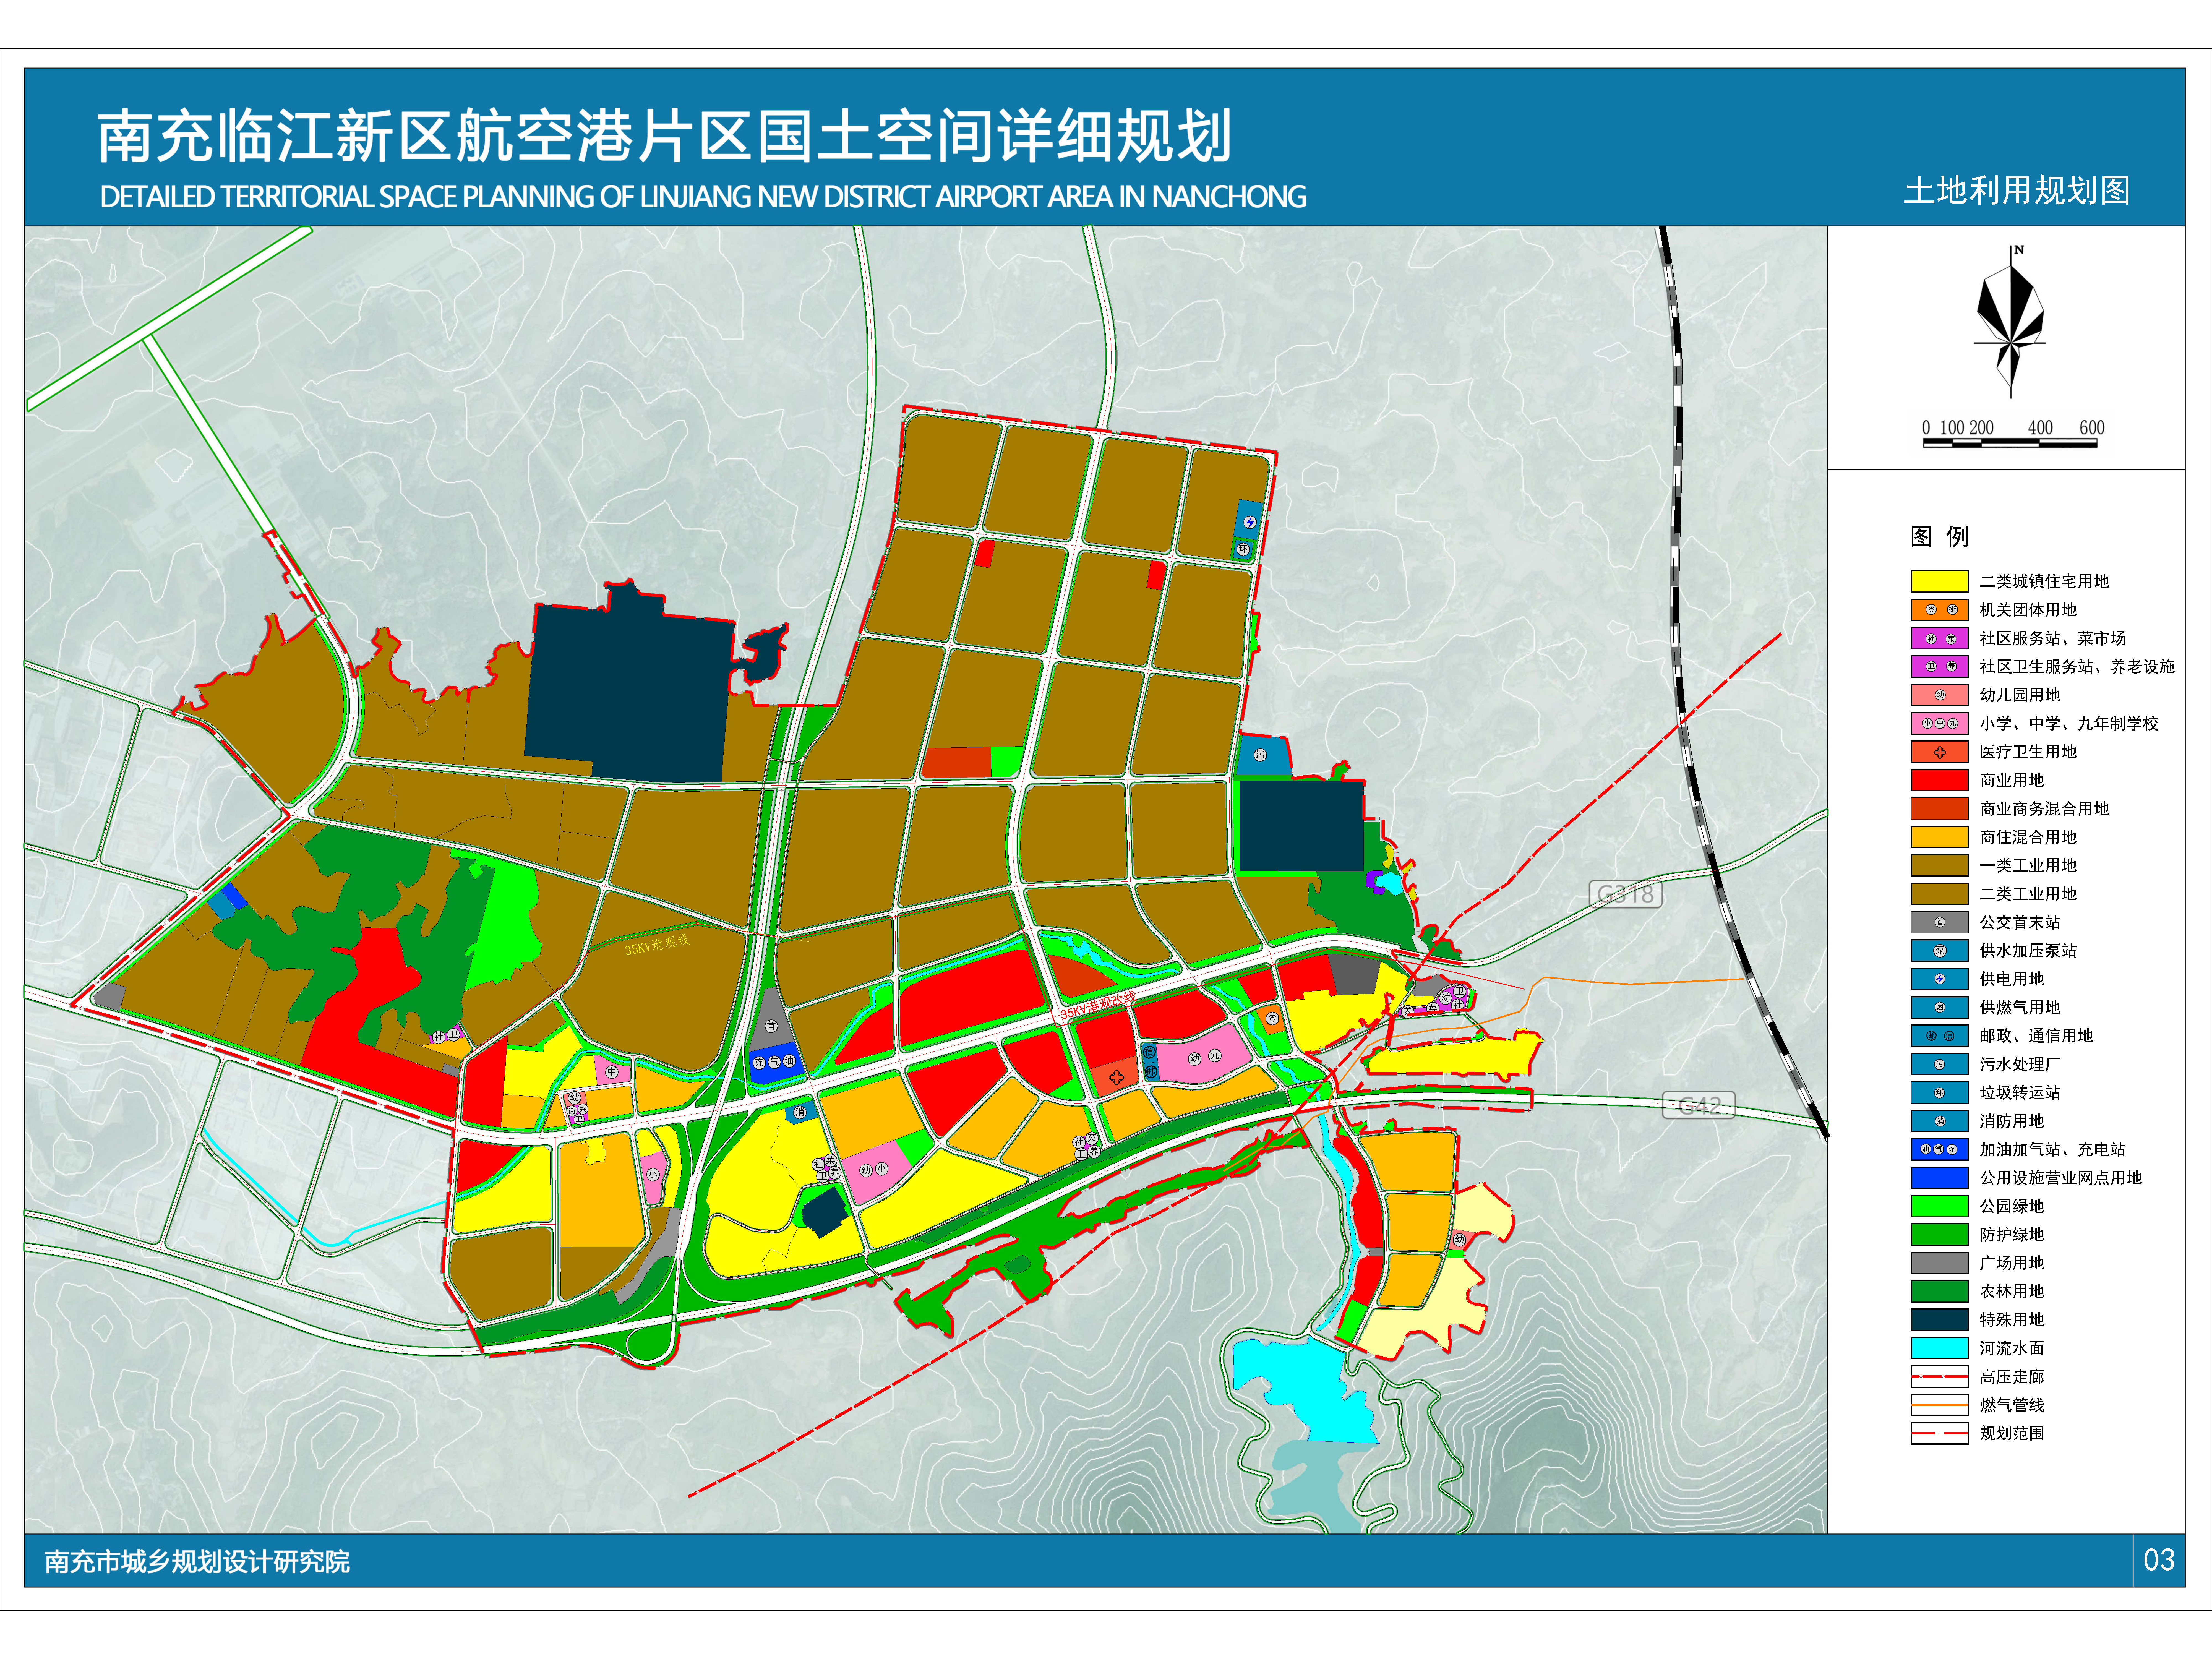Click the 机关团体用地 legend icon
This screenshot has height=1659, width=2212.
[x=1939, y=610]
